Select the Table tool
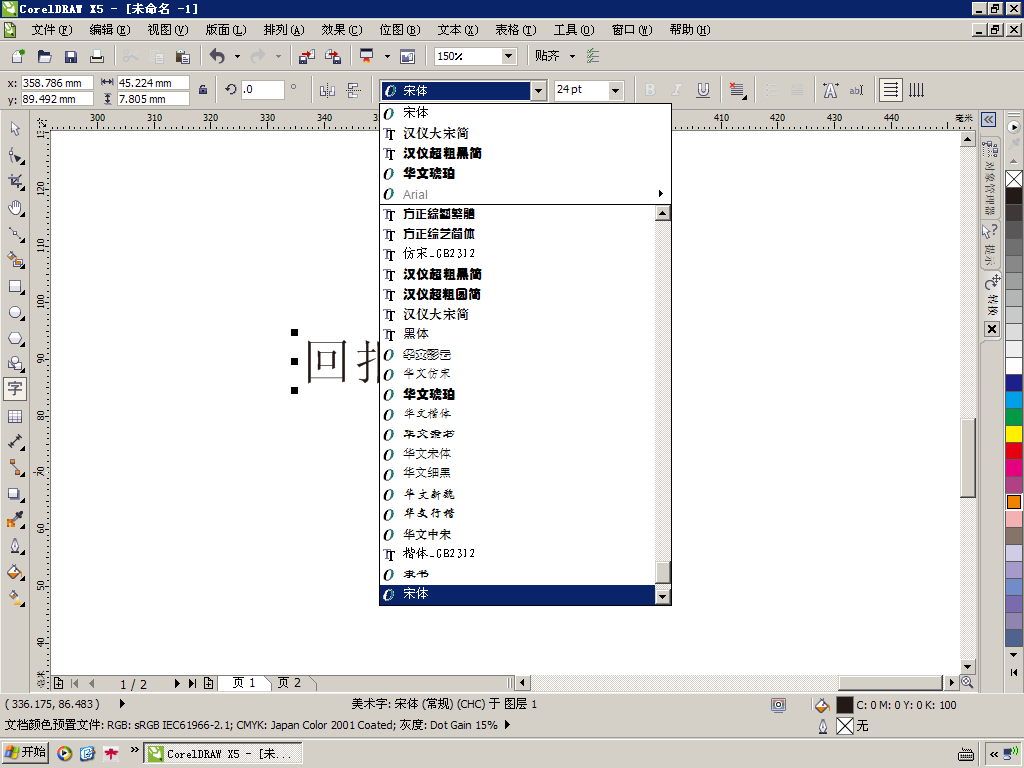 point(15,416)
